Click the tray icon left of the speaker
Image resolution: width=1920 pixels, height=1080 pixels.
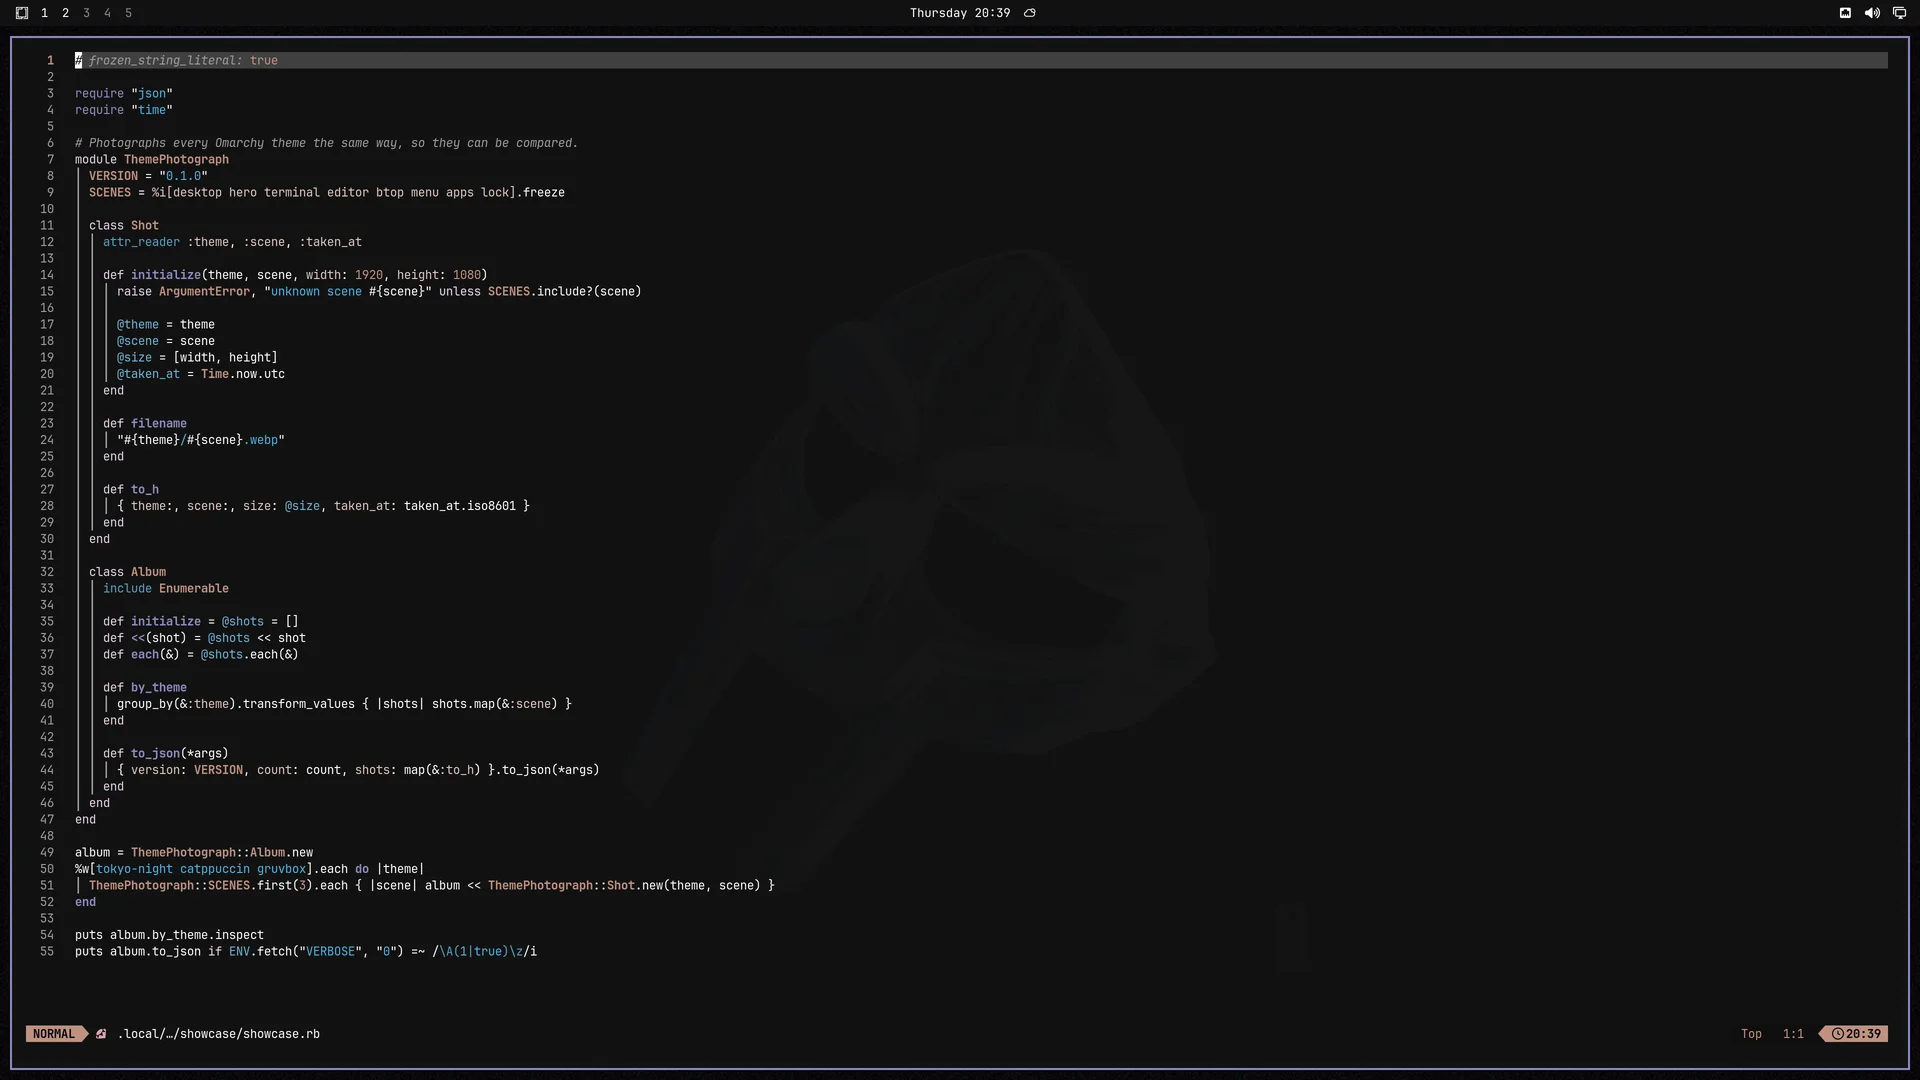1845,13
